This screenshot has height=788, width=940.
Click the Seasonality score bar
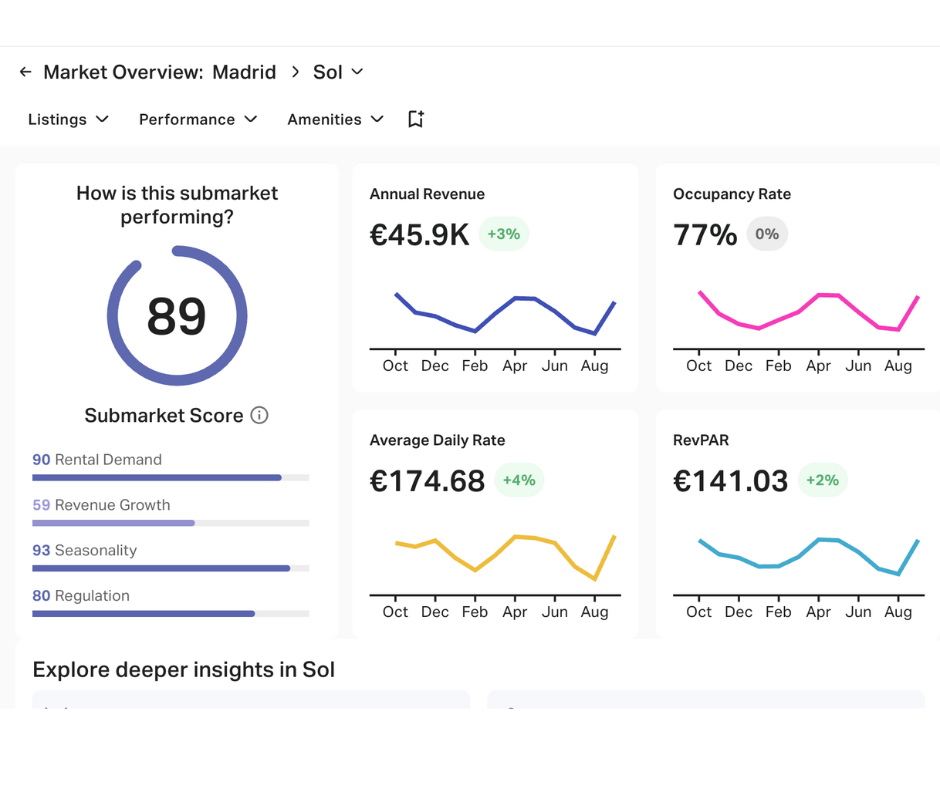pyautogui.click(x=170, y=568)
